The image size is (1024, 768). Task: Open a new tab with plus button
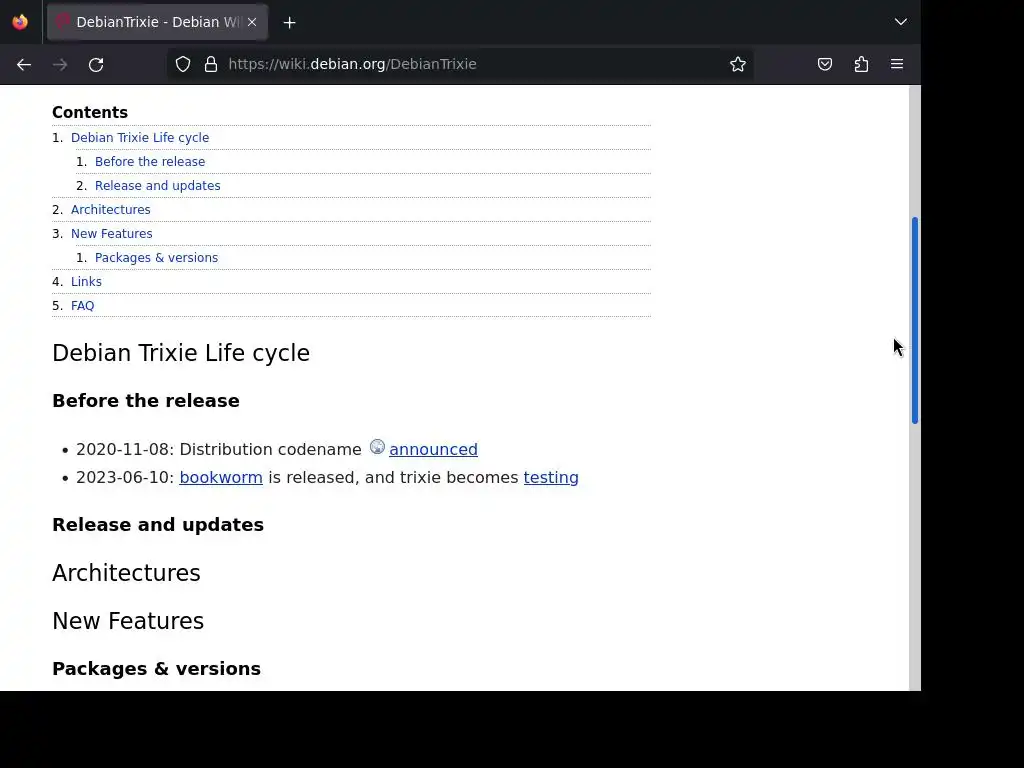(x=289, y=23)
